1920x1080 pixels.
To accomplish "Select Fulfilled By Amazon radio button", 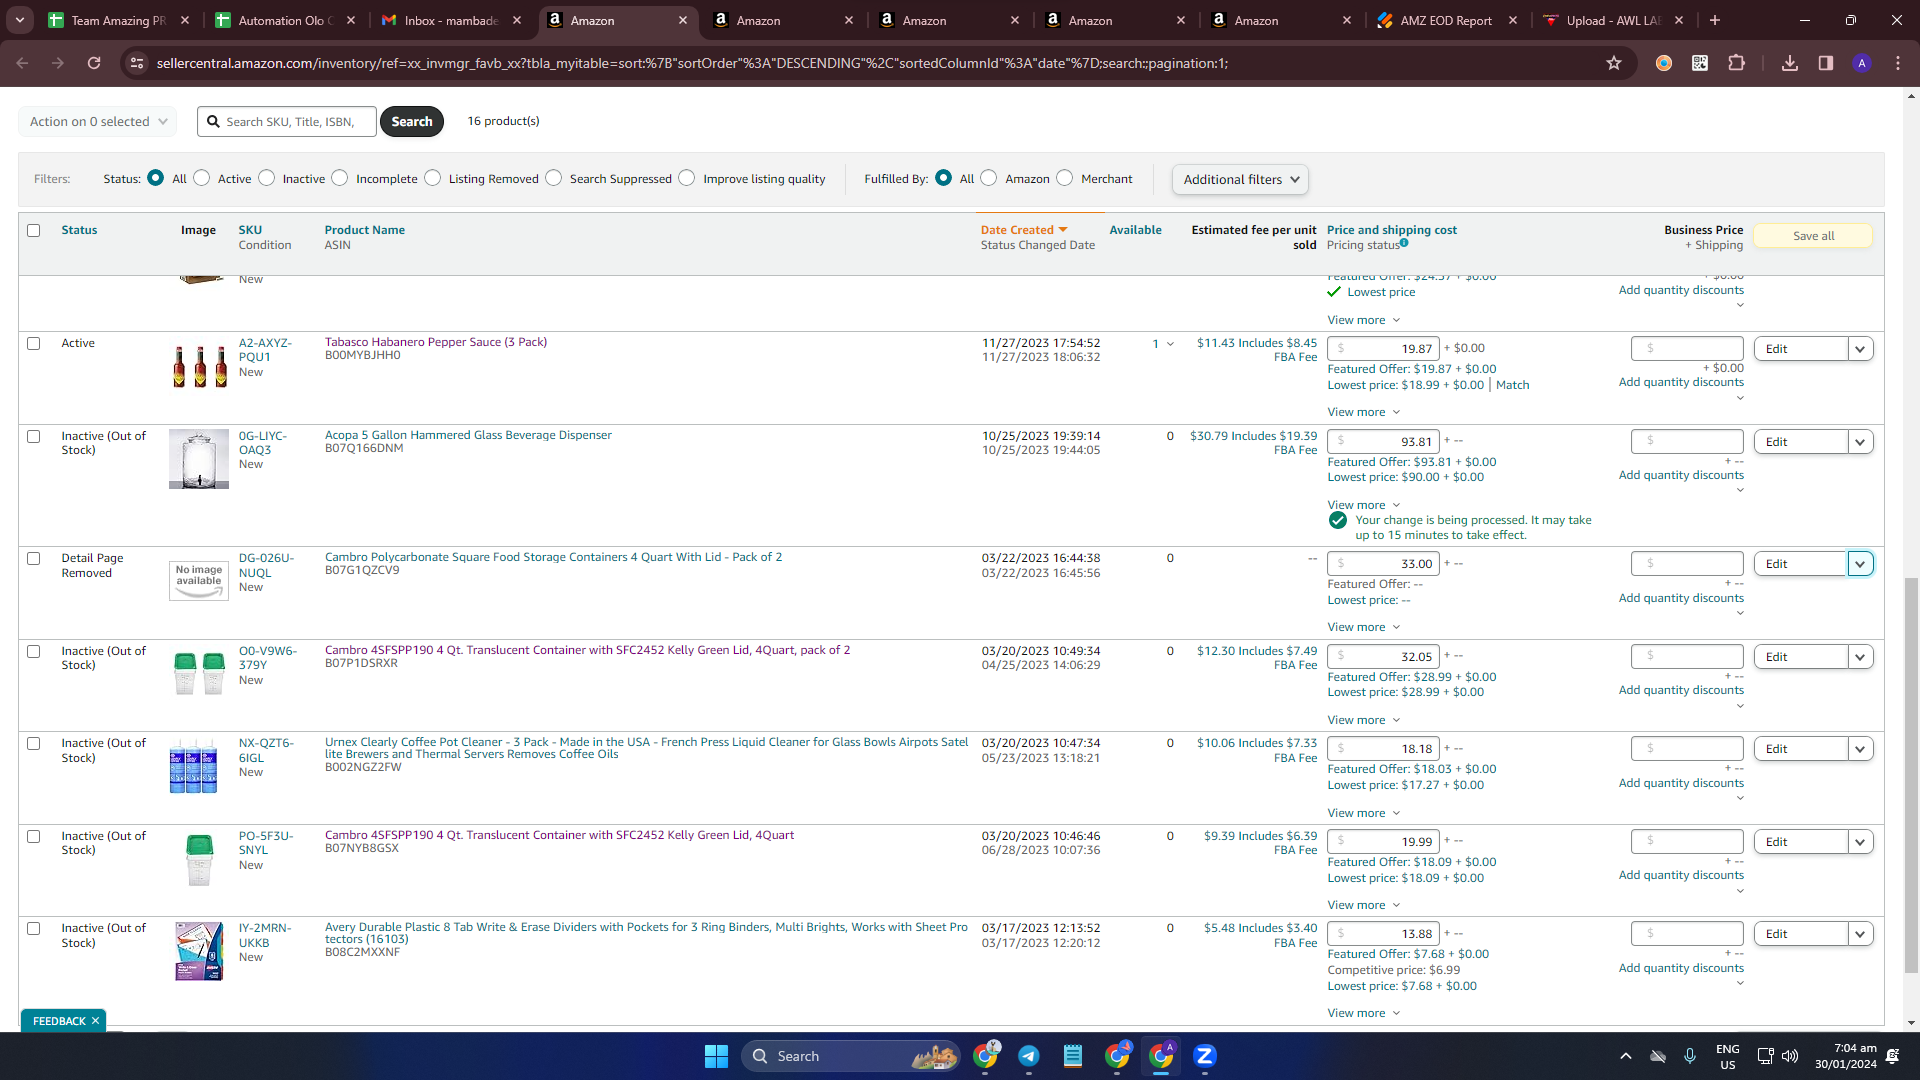I will click(x=989, y=178).
